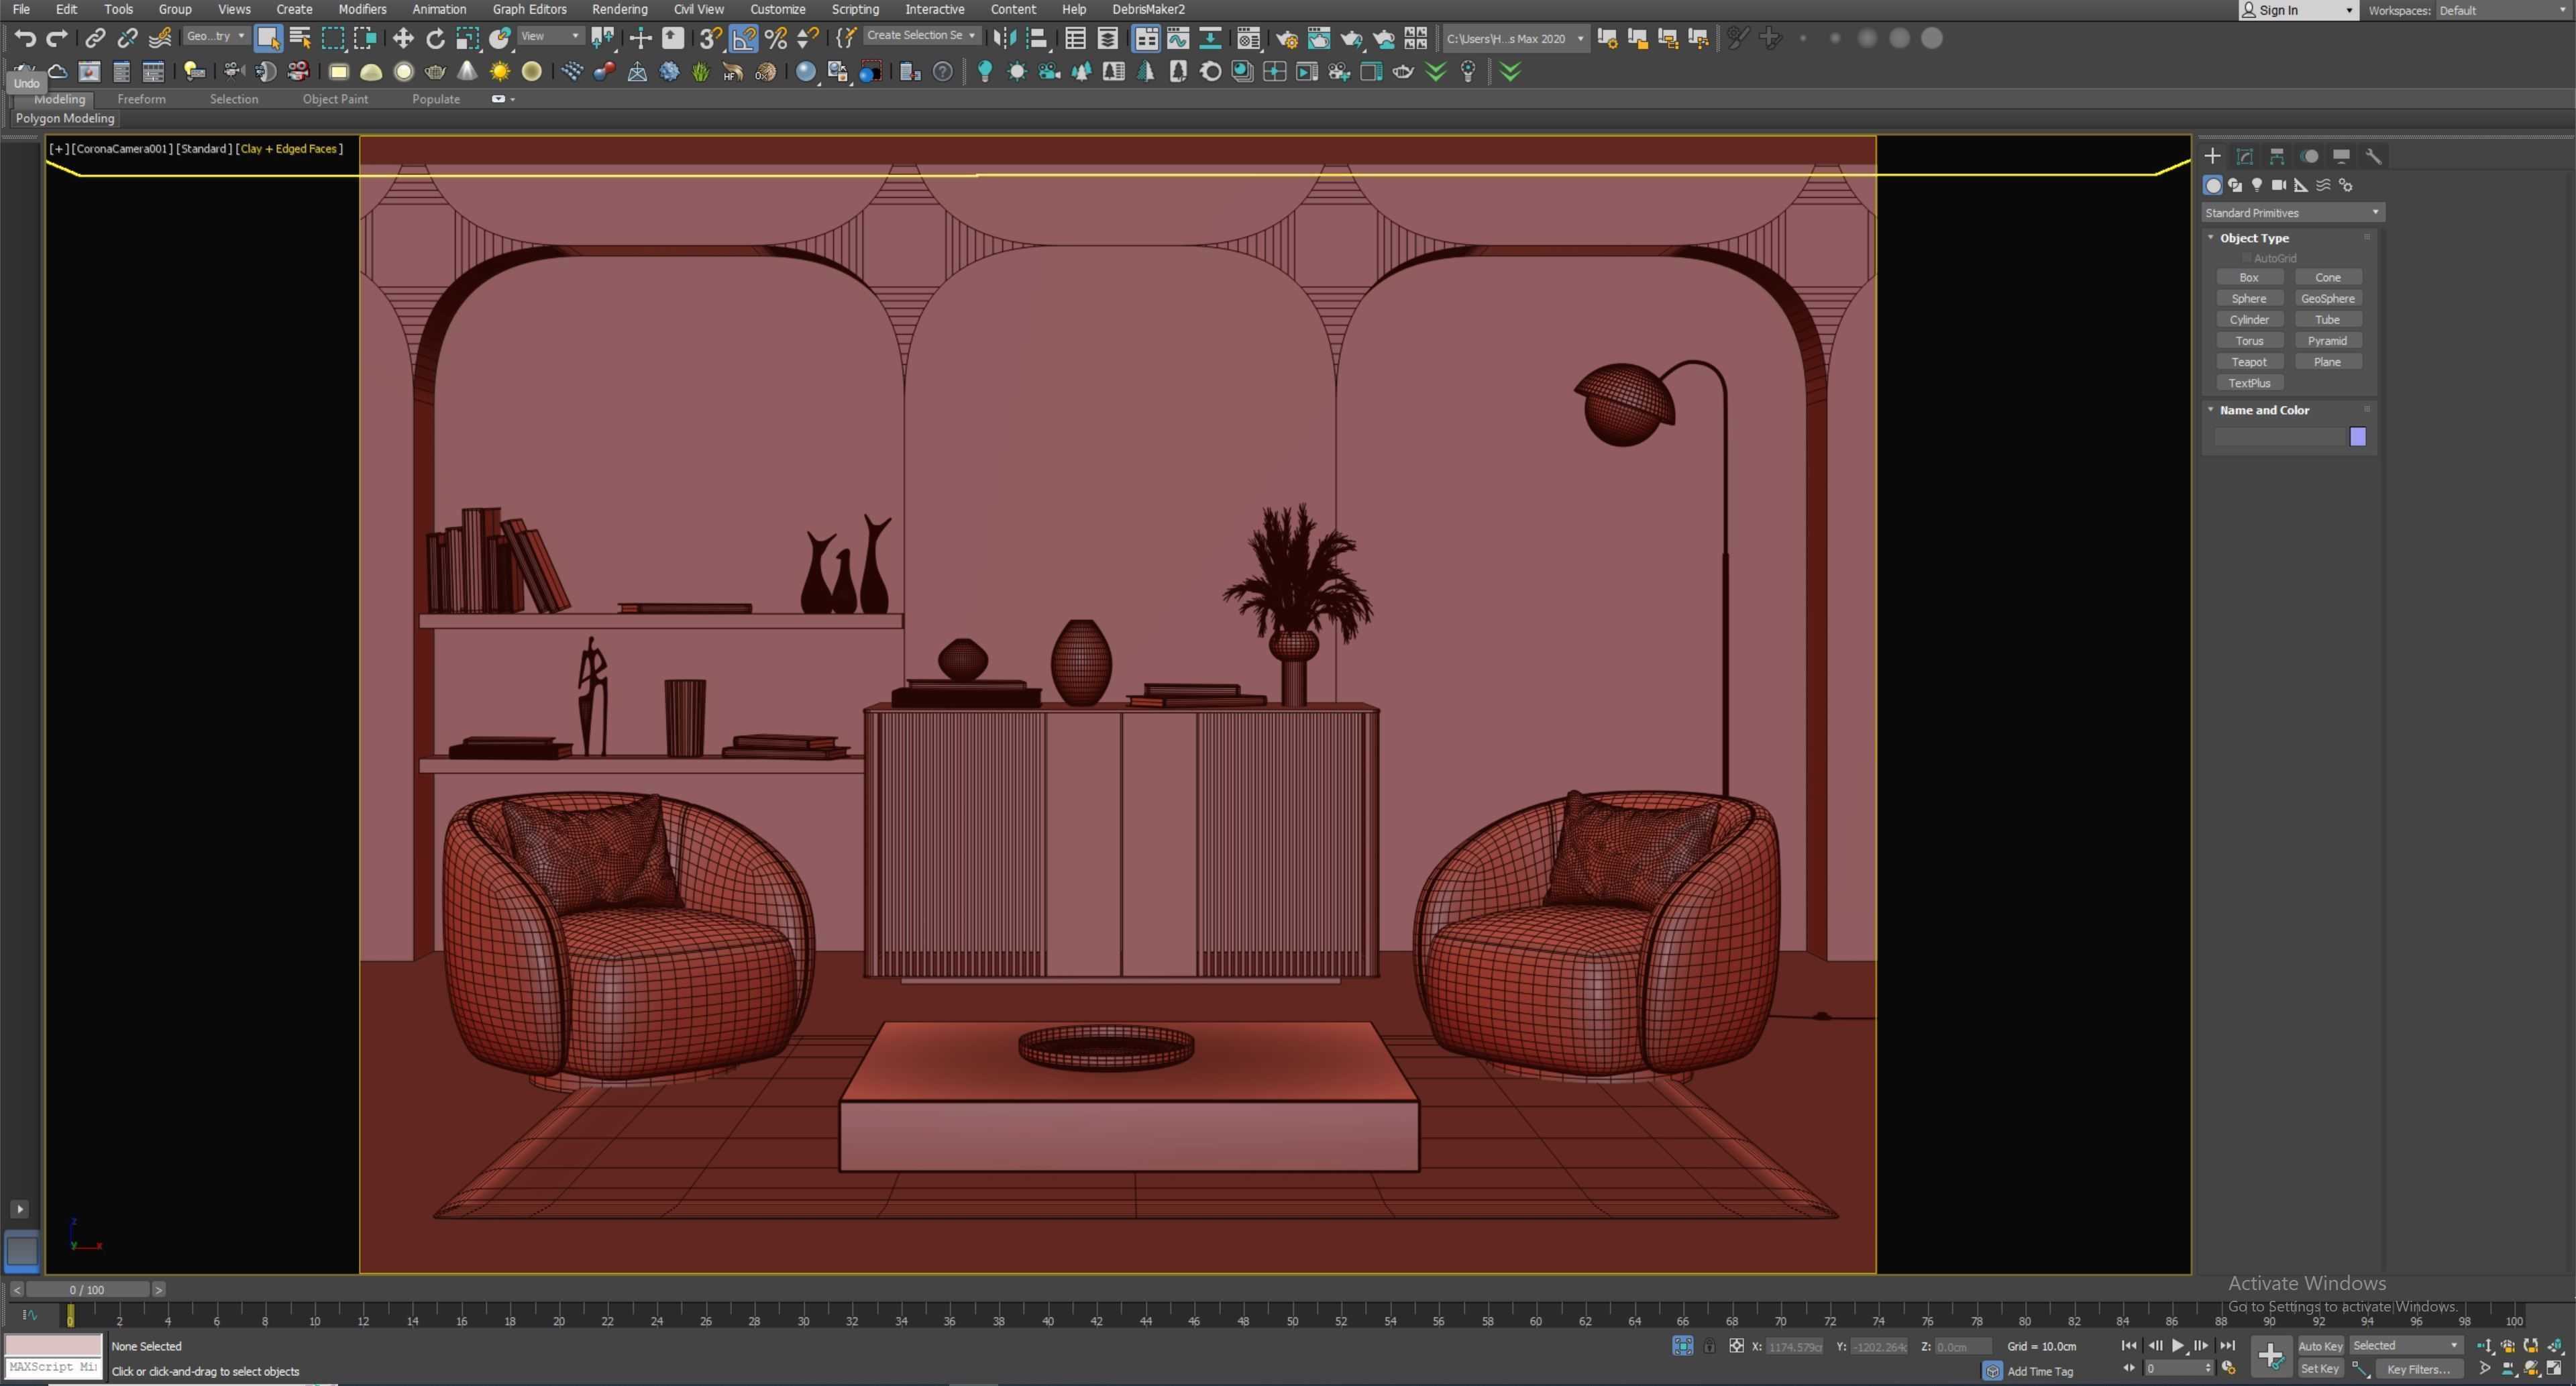Screen dimensions: 2576x1386
Task: Toggle Isolate Selection in status bar
Action: coord(1683,1346)
